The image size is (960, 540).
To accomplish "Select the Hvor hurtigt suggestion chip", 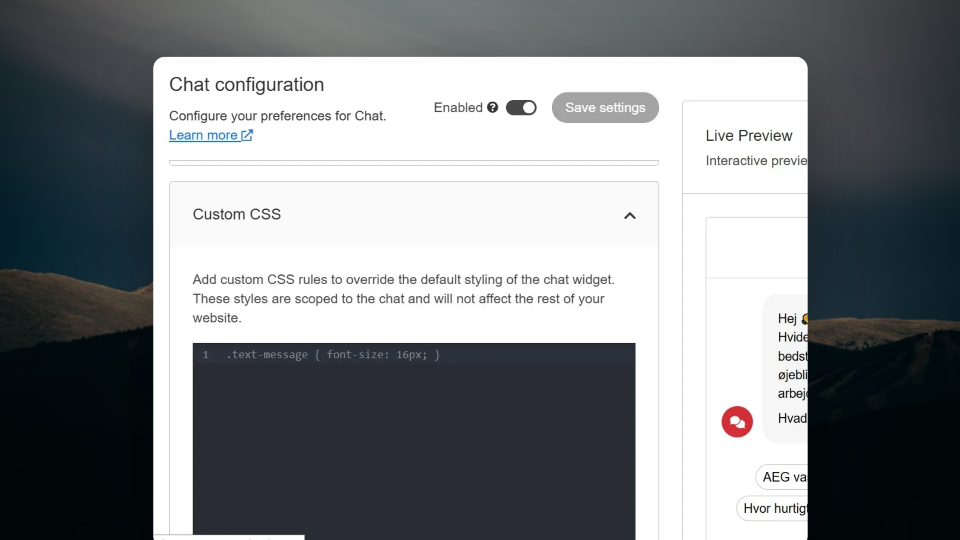I will pyautogui.click(x=772, y=509).
